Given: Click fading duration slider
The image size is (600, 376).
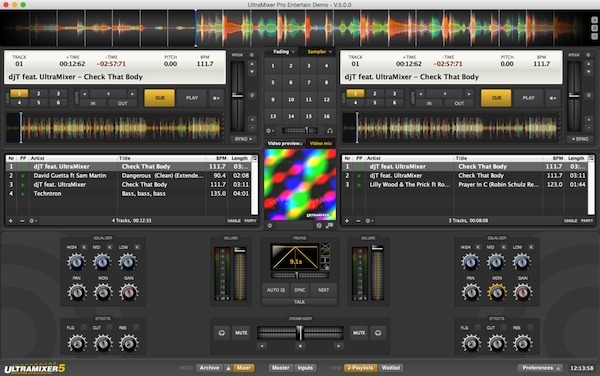Looking at the screenshot, I should click(x=300, y=275).
